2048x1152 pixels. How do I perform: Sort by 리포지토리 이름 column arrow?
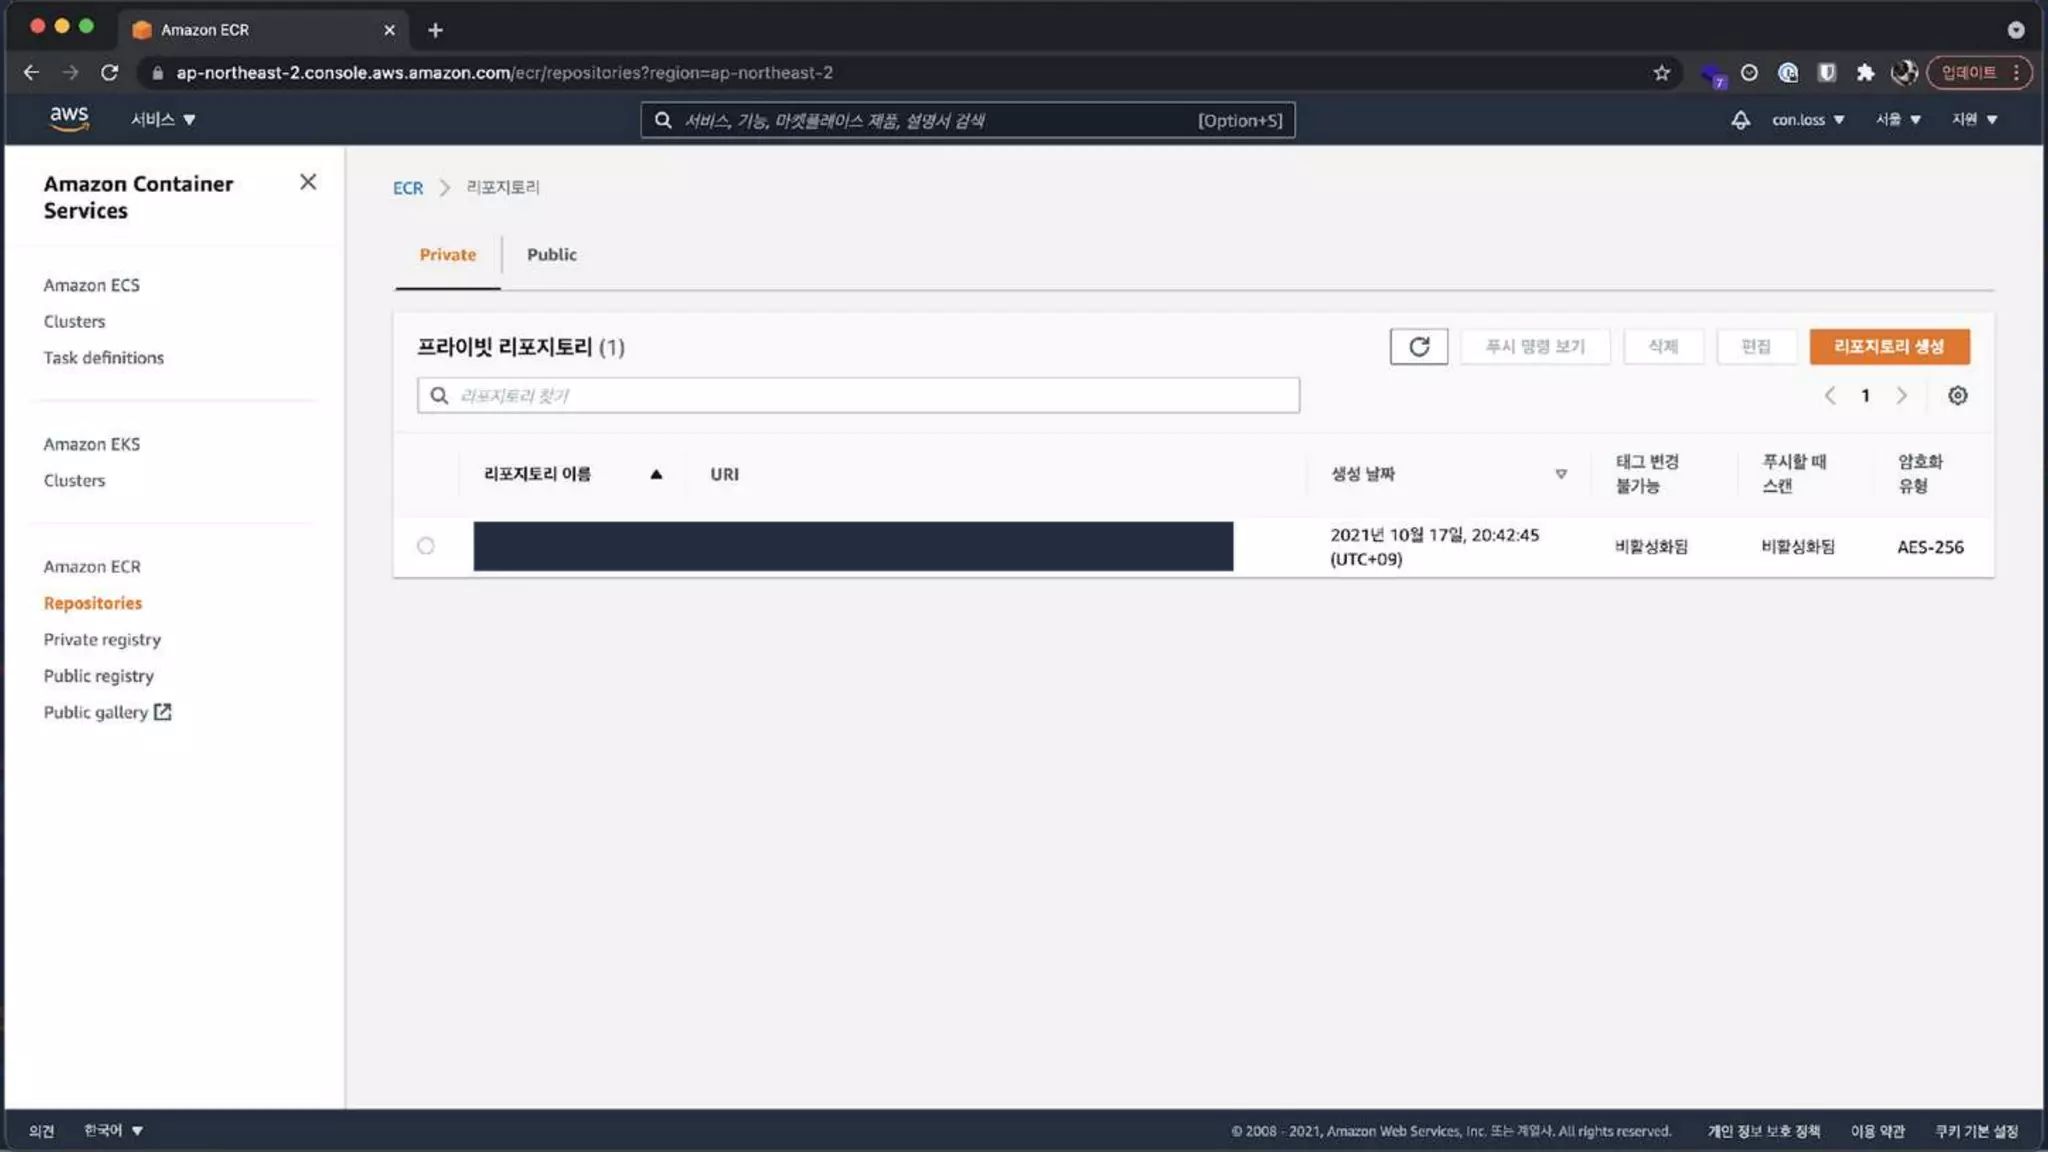tap(656, 475)
